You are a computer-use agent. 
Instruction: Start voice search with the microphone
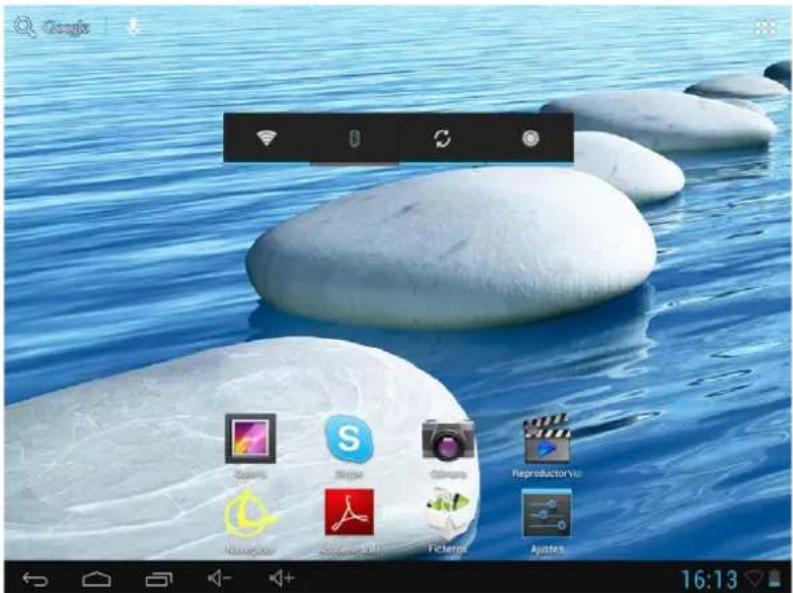(x=134, y=26)
